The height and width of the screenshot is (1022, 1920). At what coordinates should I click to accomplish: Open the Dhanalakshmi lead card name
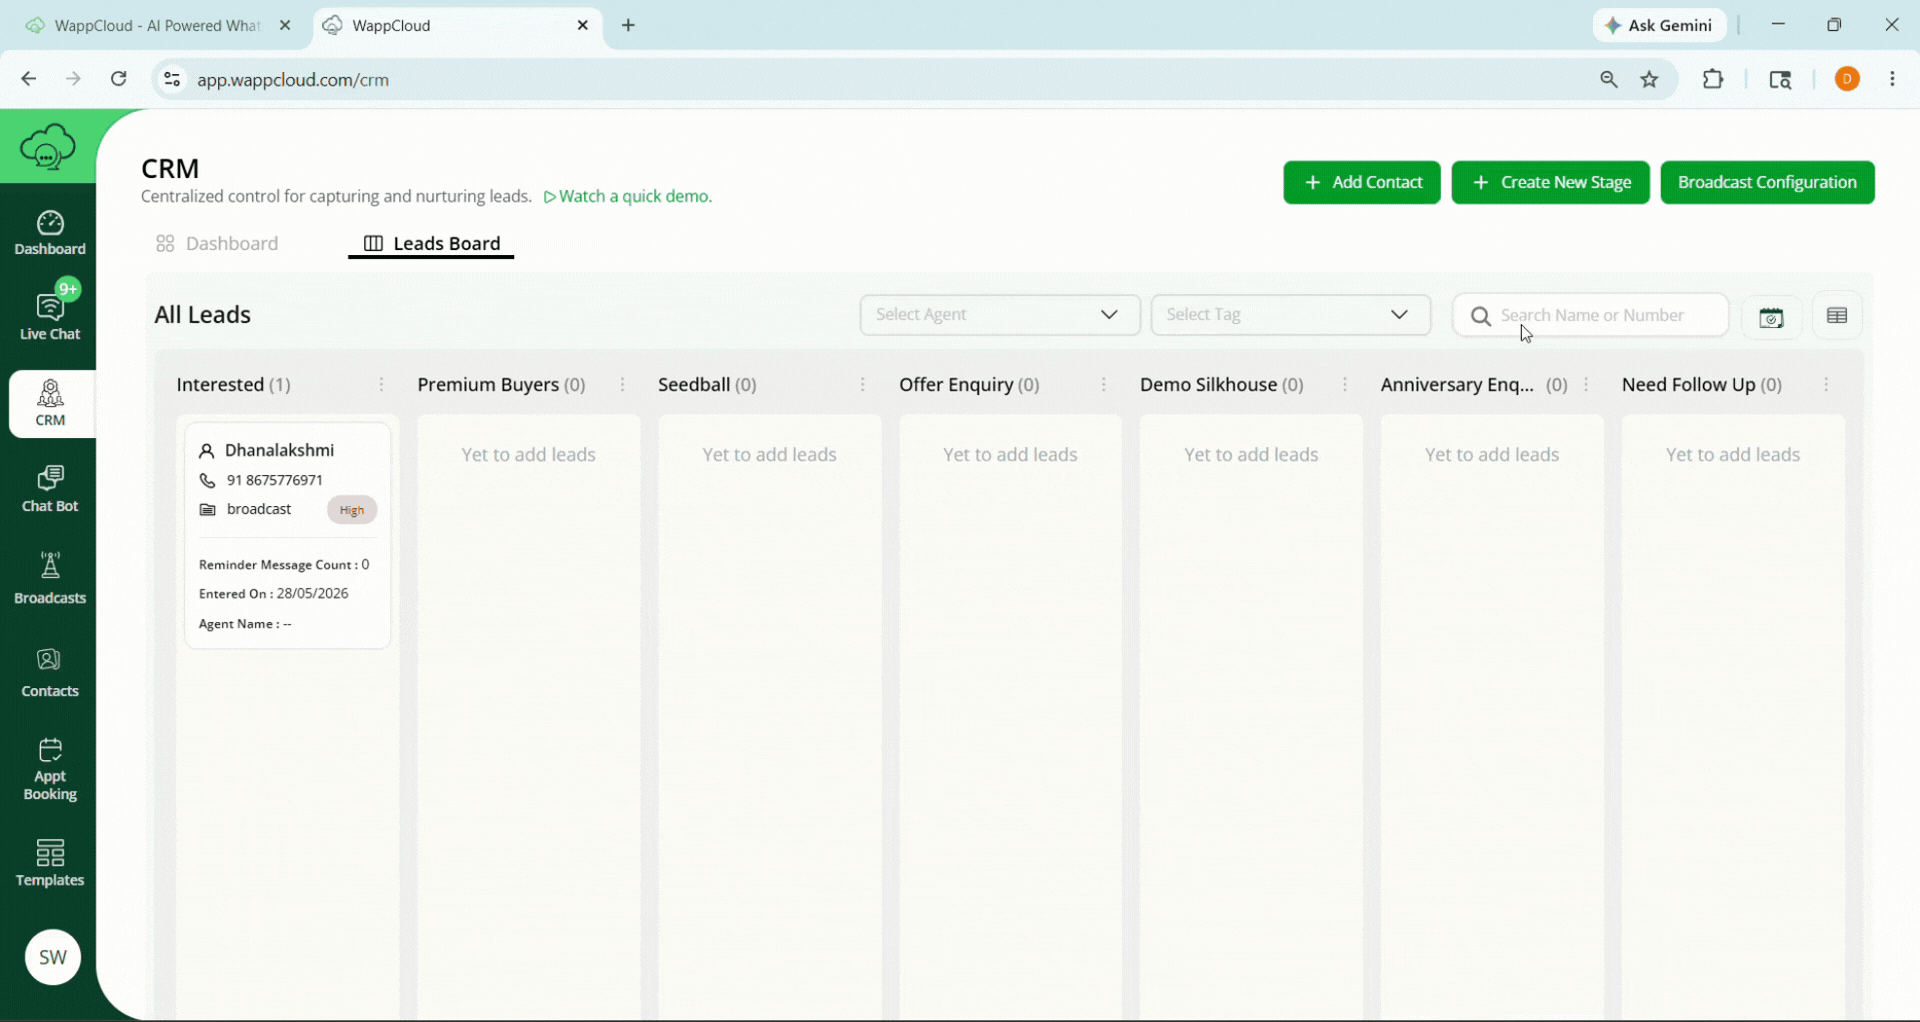point(279,450)
